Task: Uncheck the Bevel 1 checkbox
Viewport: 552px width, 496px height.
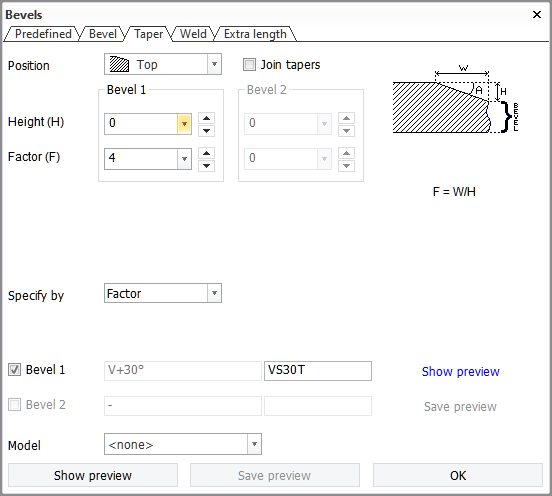Action: [14, 370]
